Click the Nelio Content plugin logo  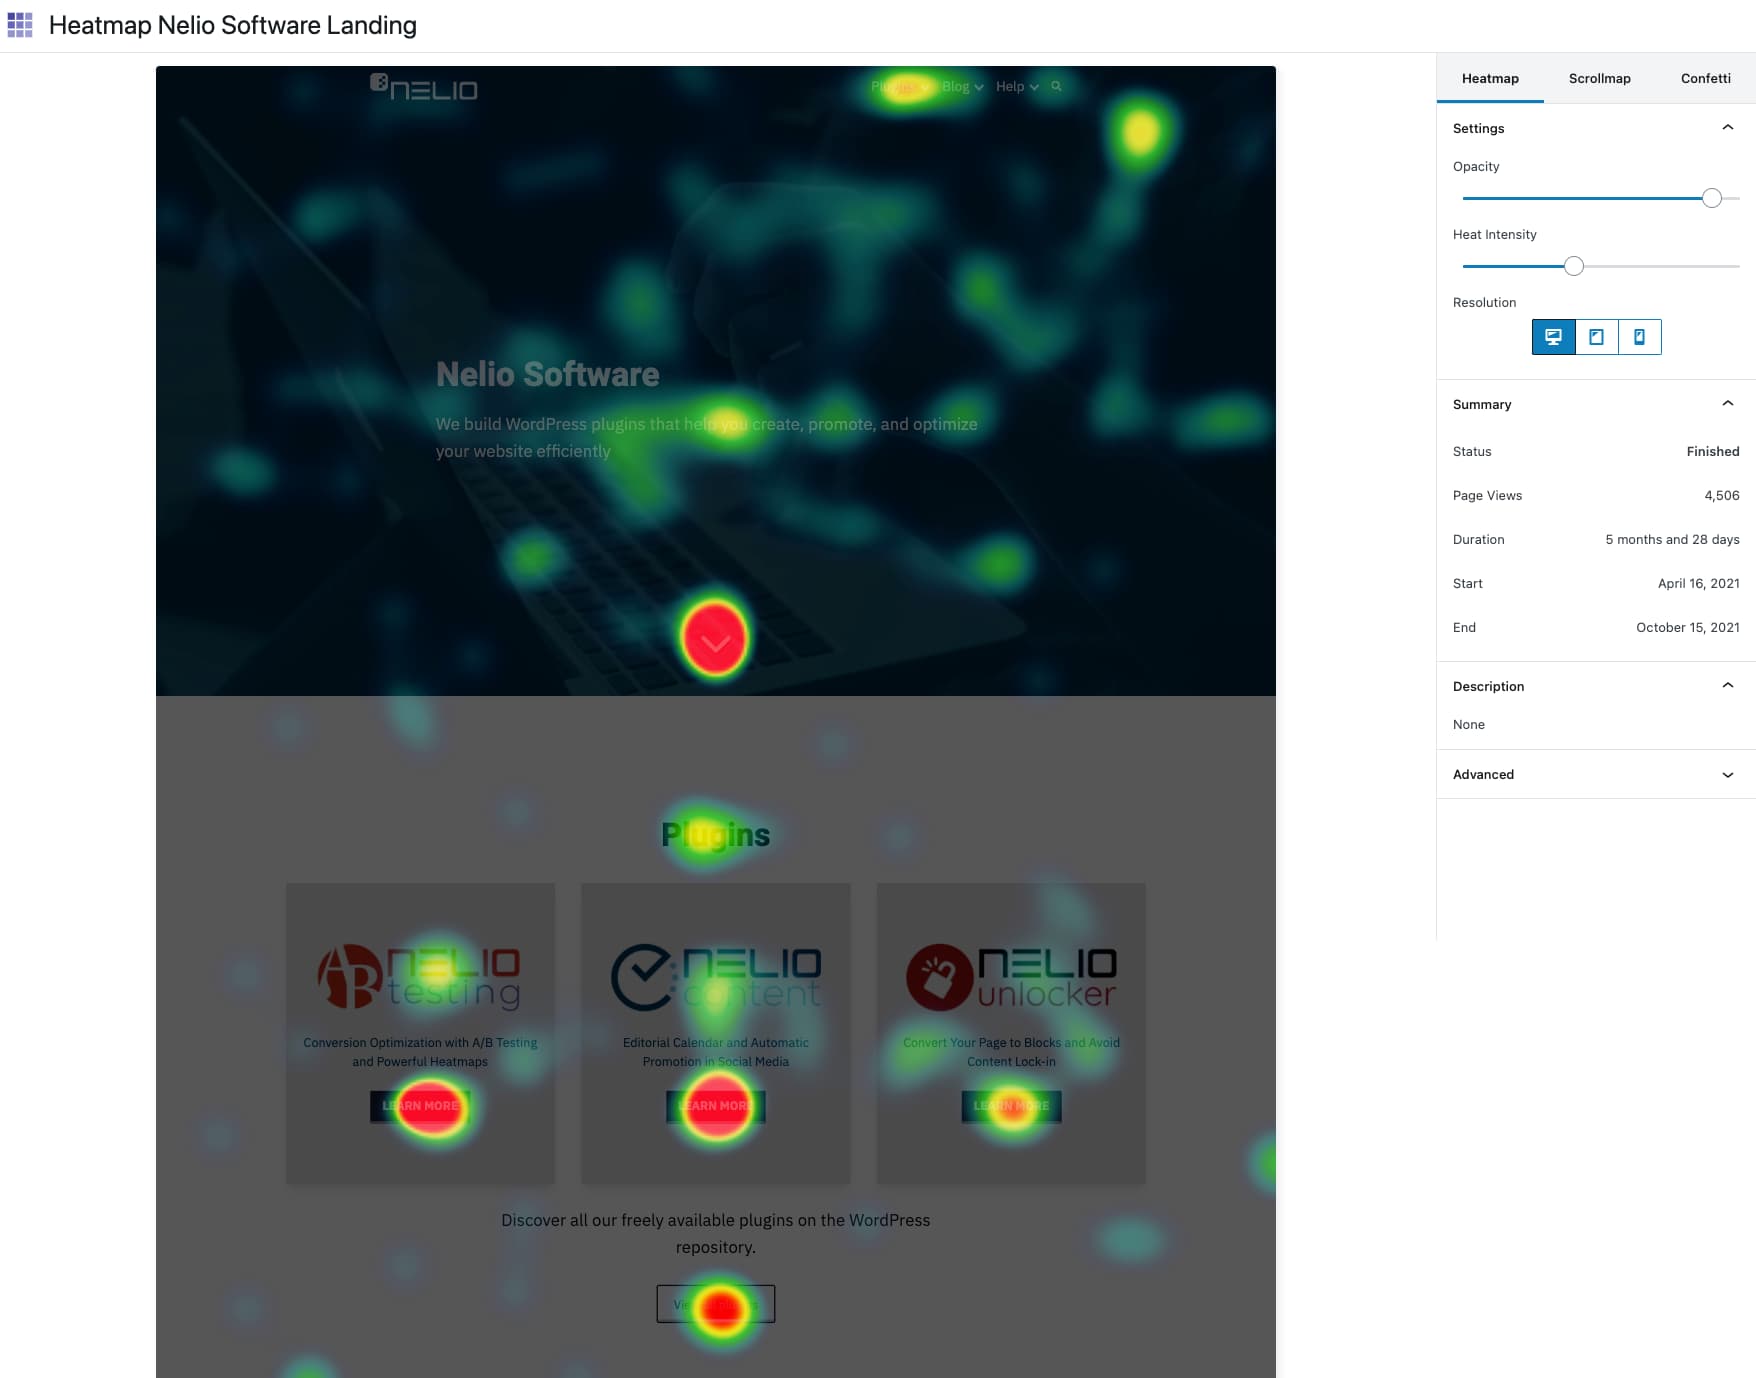pyautogui.click(x=716, y=976)
